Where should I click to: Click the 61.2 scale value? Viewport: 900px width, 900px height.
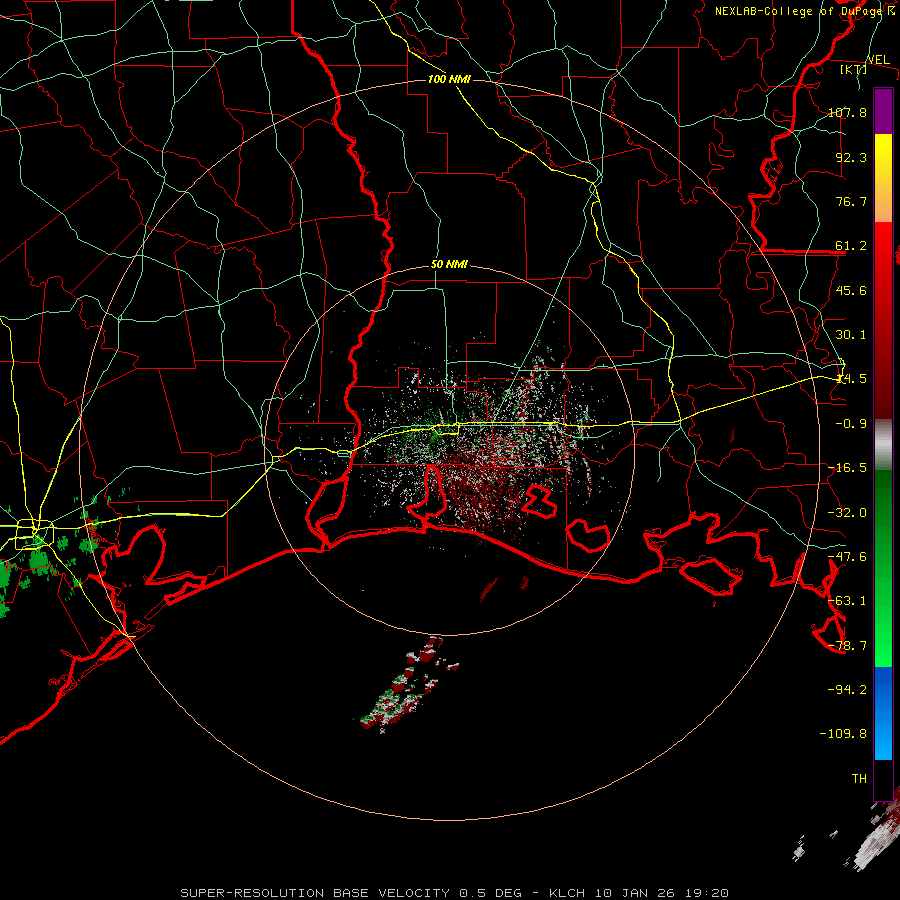coord(851,246)
